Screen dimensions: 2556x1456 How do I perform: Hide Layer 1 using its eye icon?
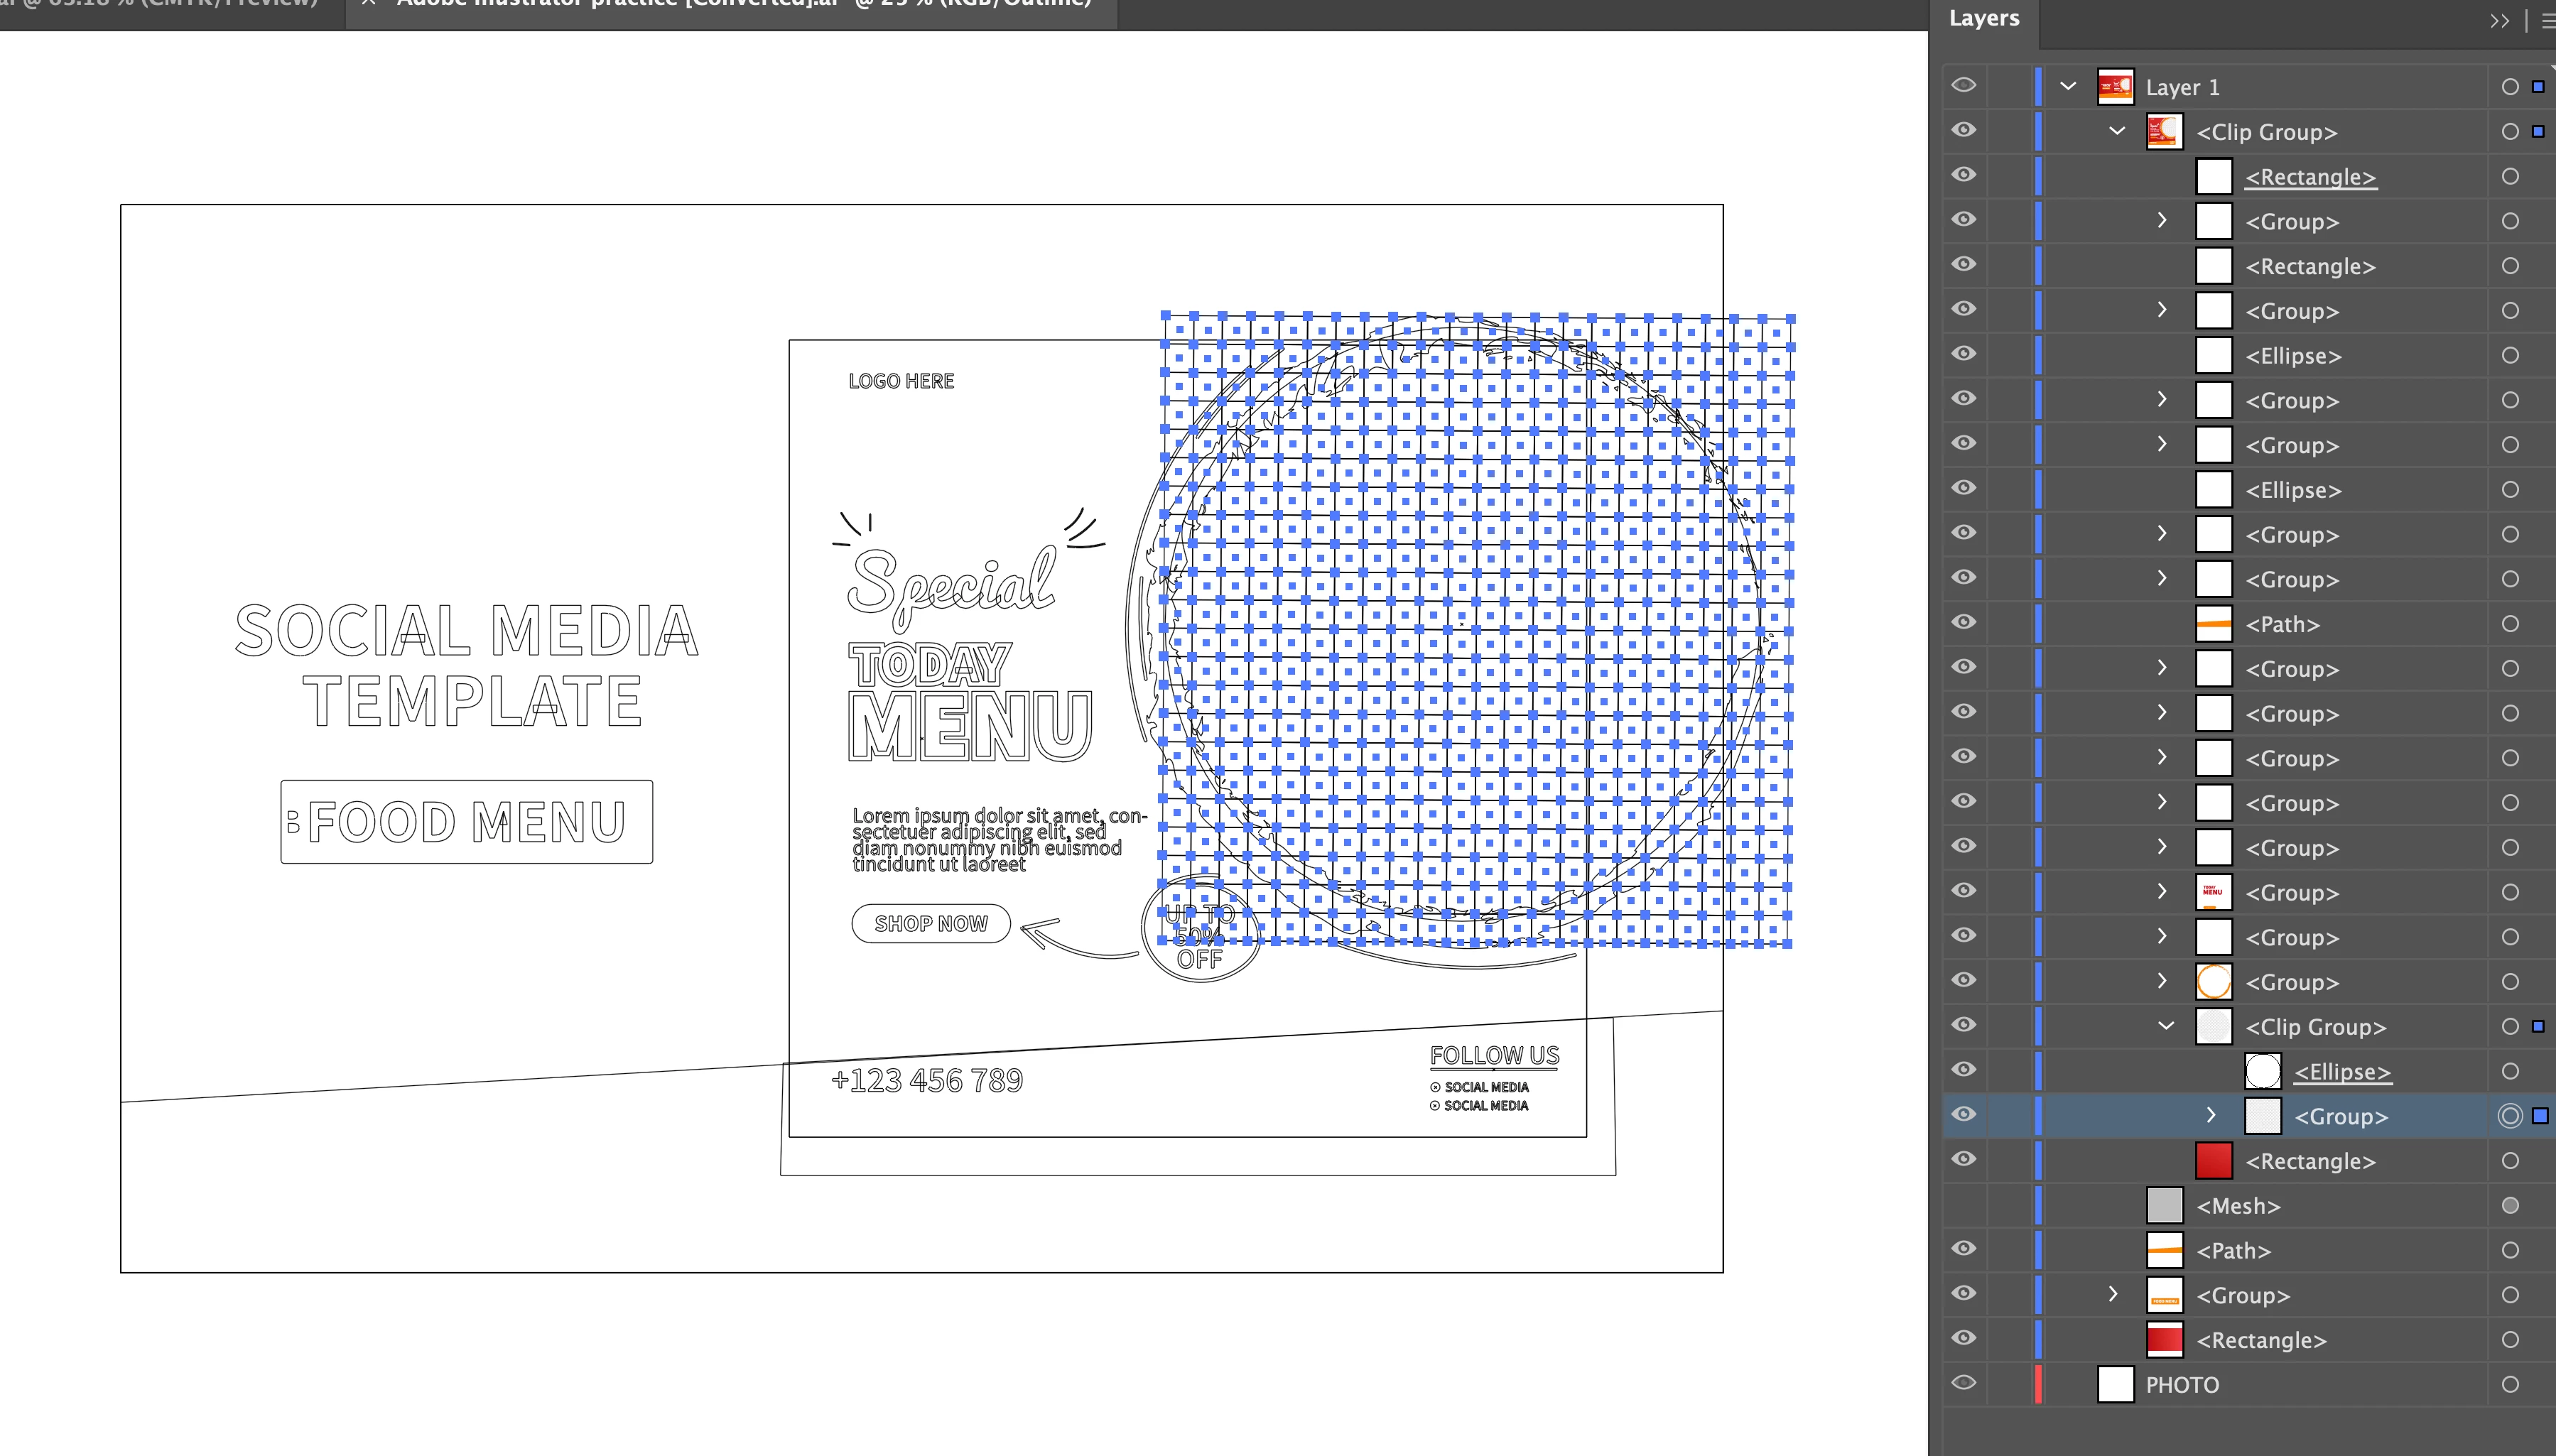pyautogui.click(x=1964, y=86)
